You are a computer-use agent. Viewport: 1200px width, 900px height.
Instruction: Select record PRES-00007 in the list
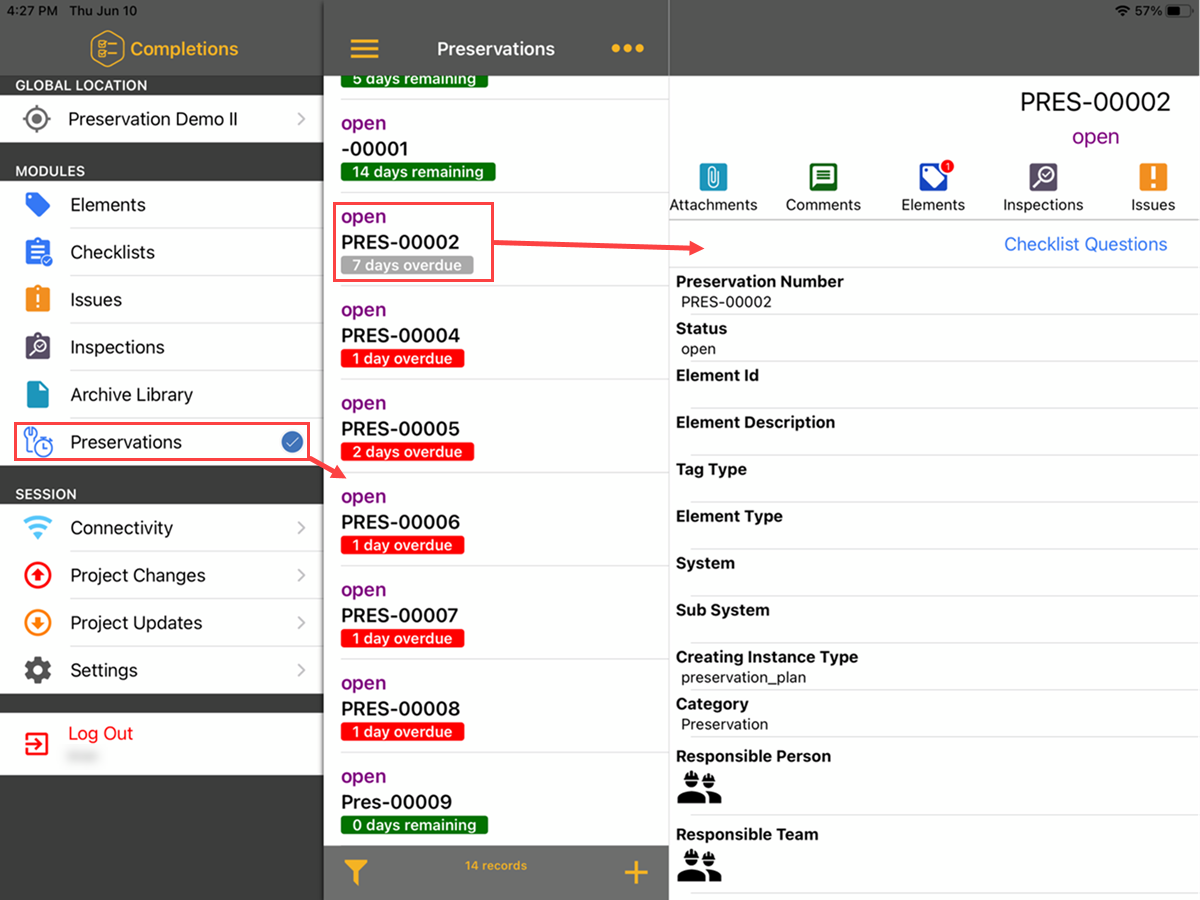496,613
